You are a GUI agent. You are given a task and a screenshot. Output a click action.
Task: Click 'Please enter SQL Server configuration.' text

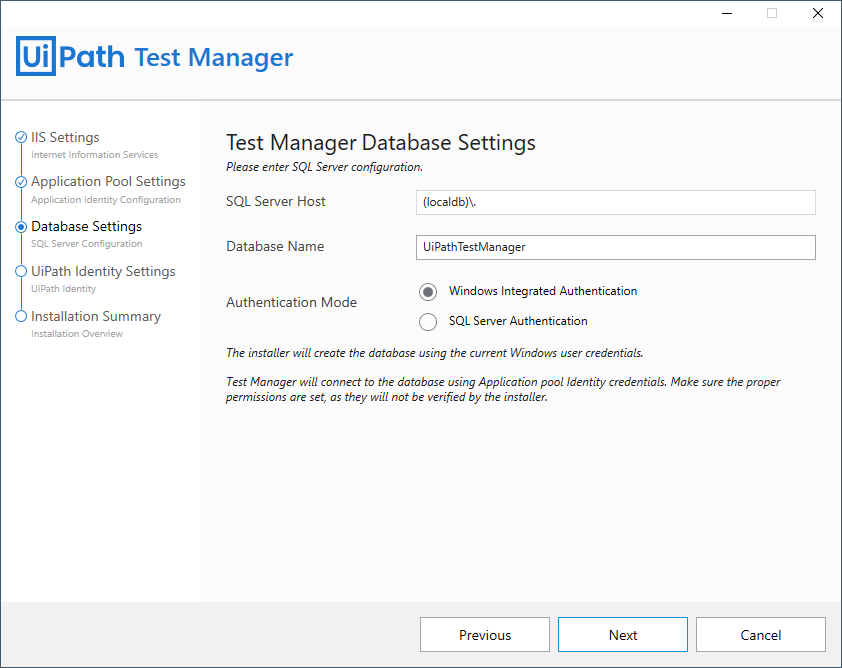click(x=324, y=167)
